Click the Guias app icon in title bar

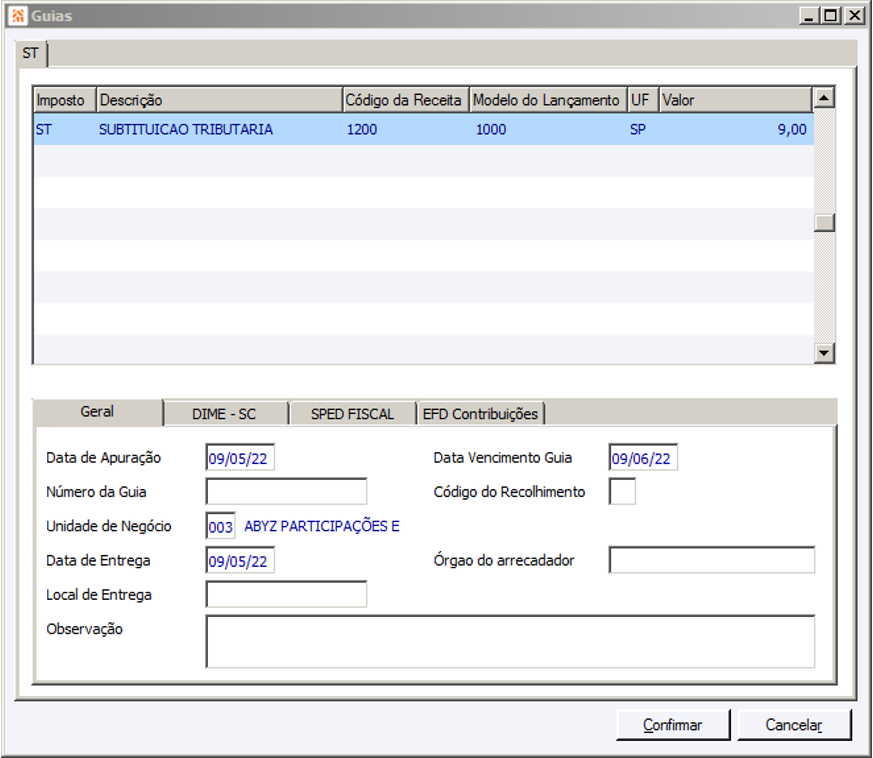click(18, 16)
